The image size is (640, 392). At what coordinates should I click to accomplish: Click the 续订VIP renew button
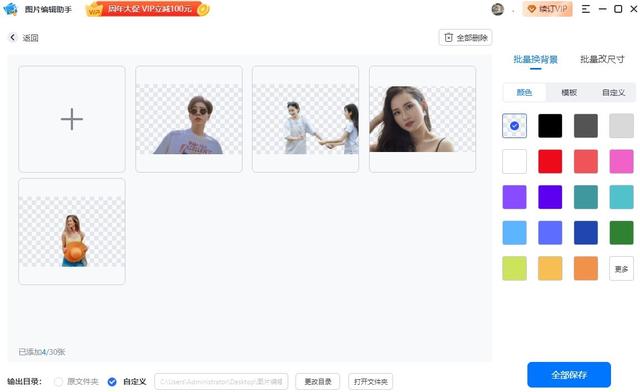[548, 9]
